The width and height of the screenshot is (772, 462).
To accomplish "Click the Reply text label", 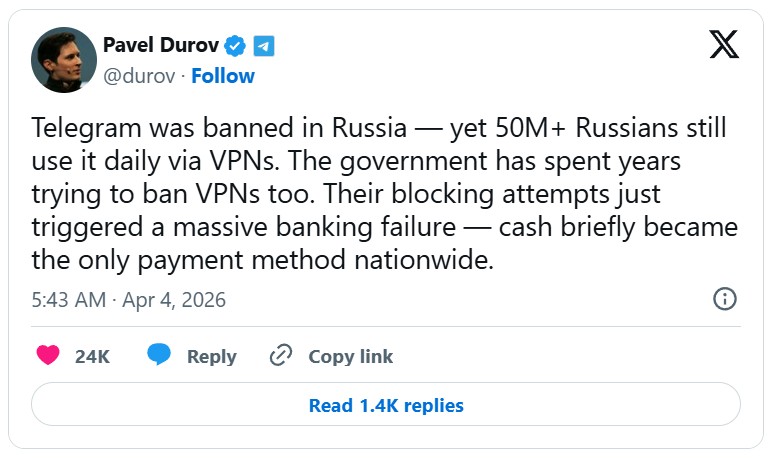I will pos(211,357).
